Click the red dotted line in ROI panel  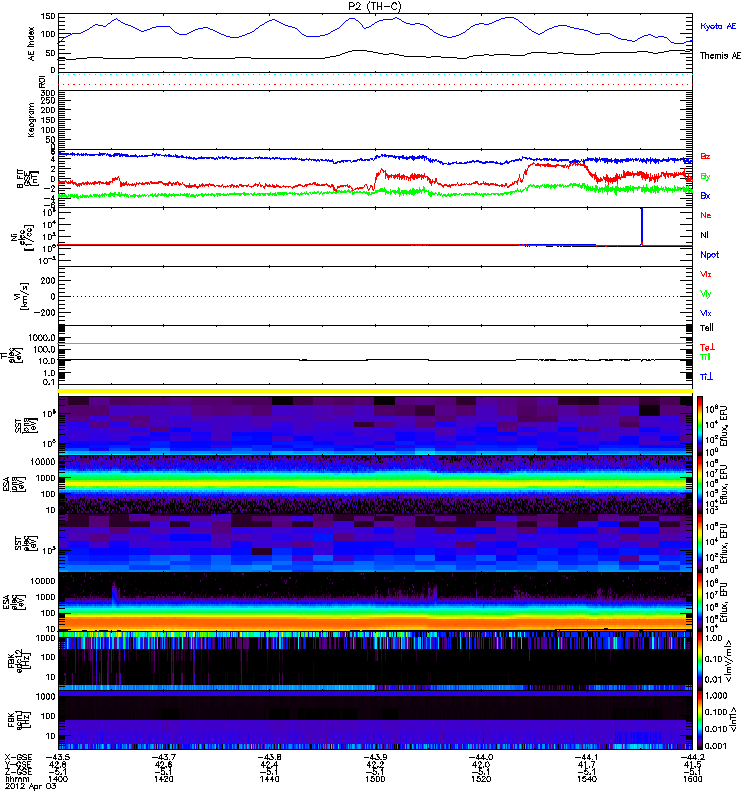pyautogui.click(x=375, y=85)
